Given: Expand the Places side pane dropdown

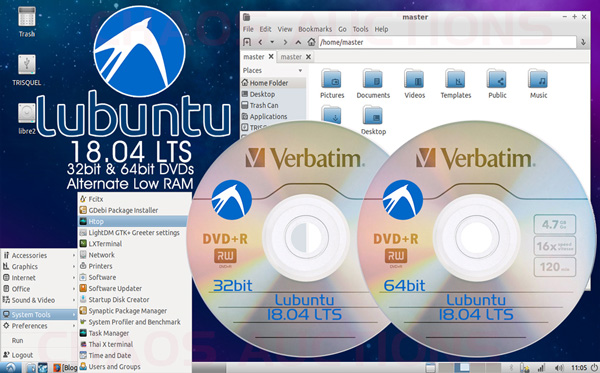Looking at the screenshot, I should click(x=300, y=70).
